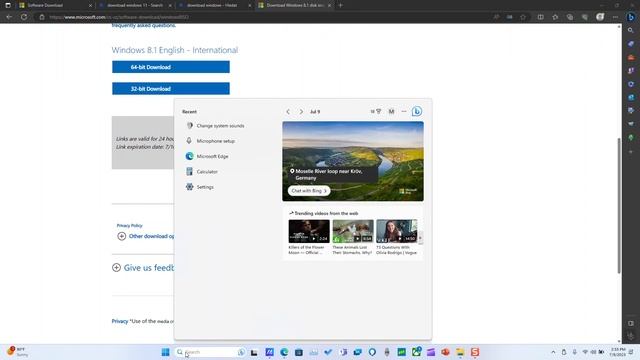The width and height of the screenshot is (640, 360).
Task: Click the 32-bit Download button
Action: coord(171,89)
